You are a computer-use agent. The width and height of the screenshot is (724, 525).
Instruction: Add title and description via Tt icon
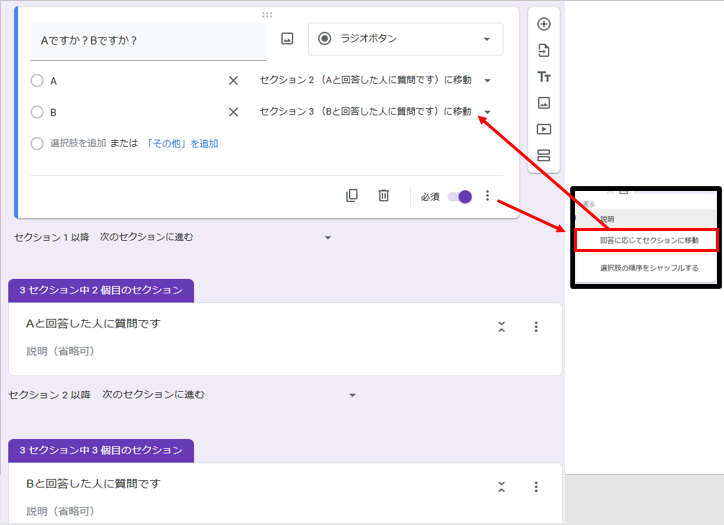click(x=543, y=77)
